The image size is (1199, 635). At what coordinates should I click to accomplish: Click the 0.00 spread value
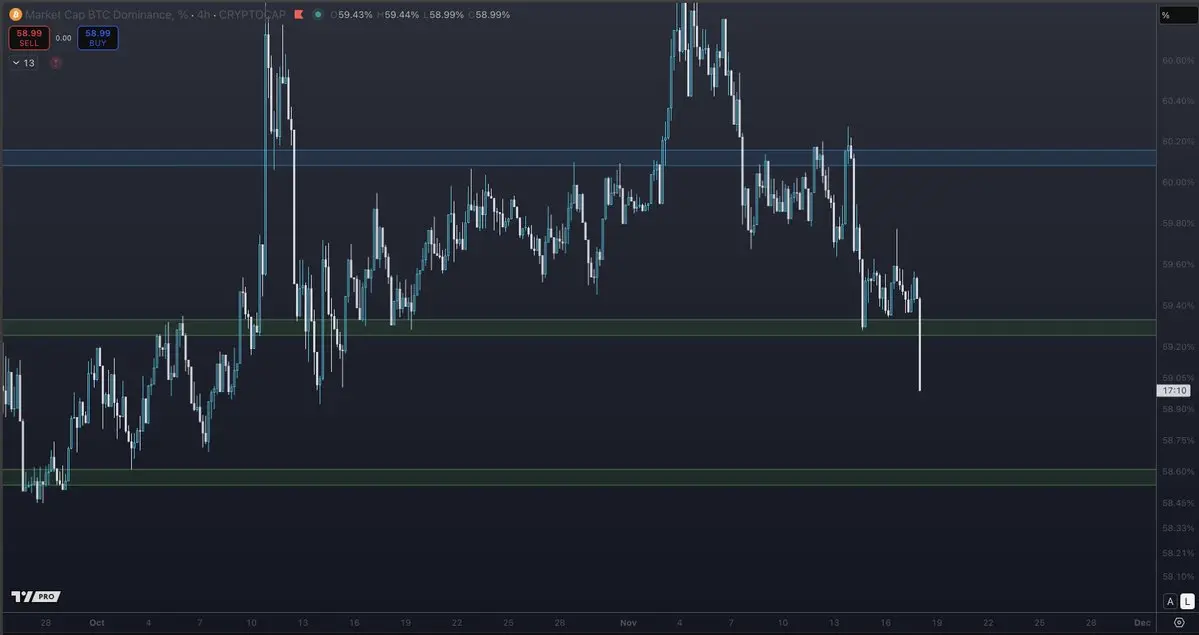tap(63, 38)
